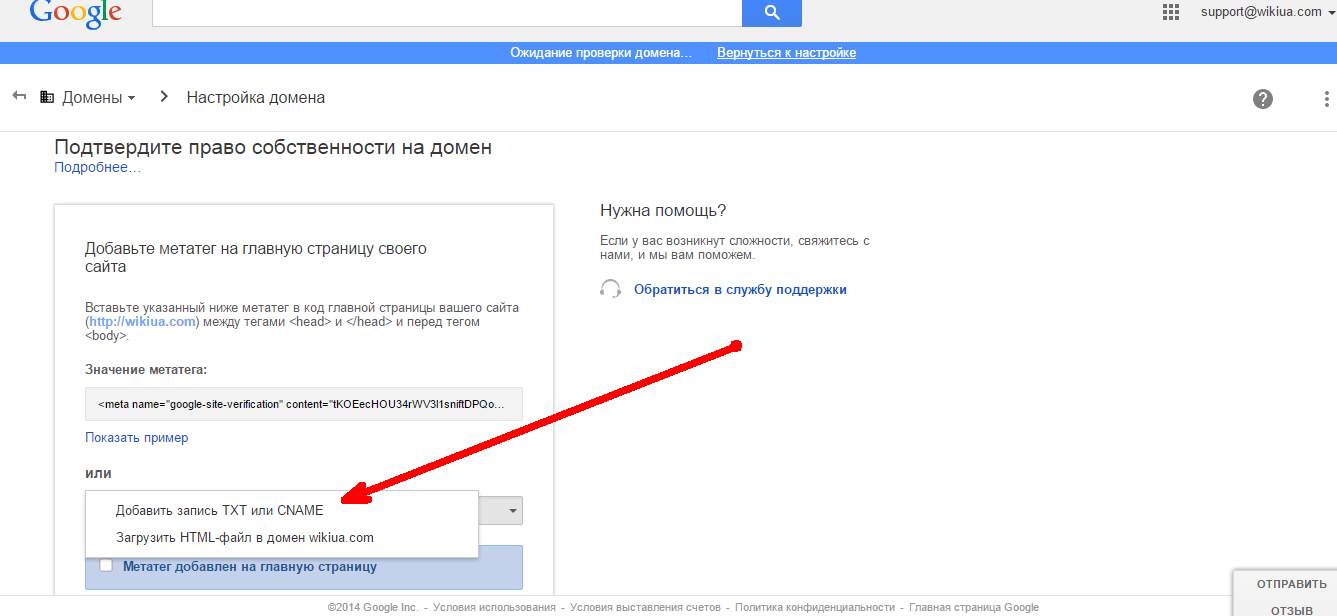1337x616 pixels.
Task: Click the domains building icon
Action: click(x=47, y=97)
